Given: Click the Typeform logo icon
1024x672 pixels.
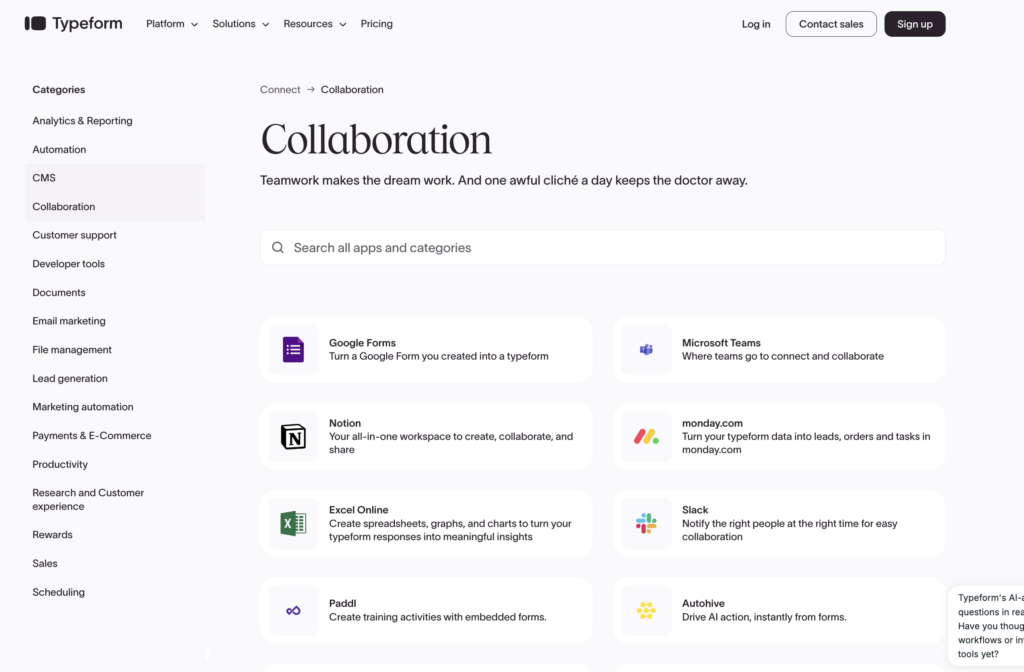Looking at the screenshot, I should point(35,24).
